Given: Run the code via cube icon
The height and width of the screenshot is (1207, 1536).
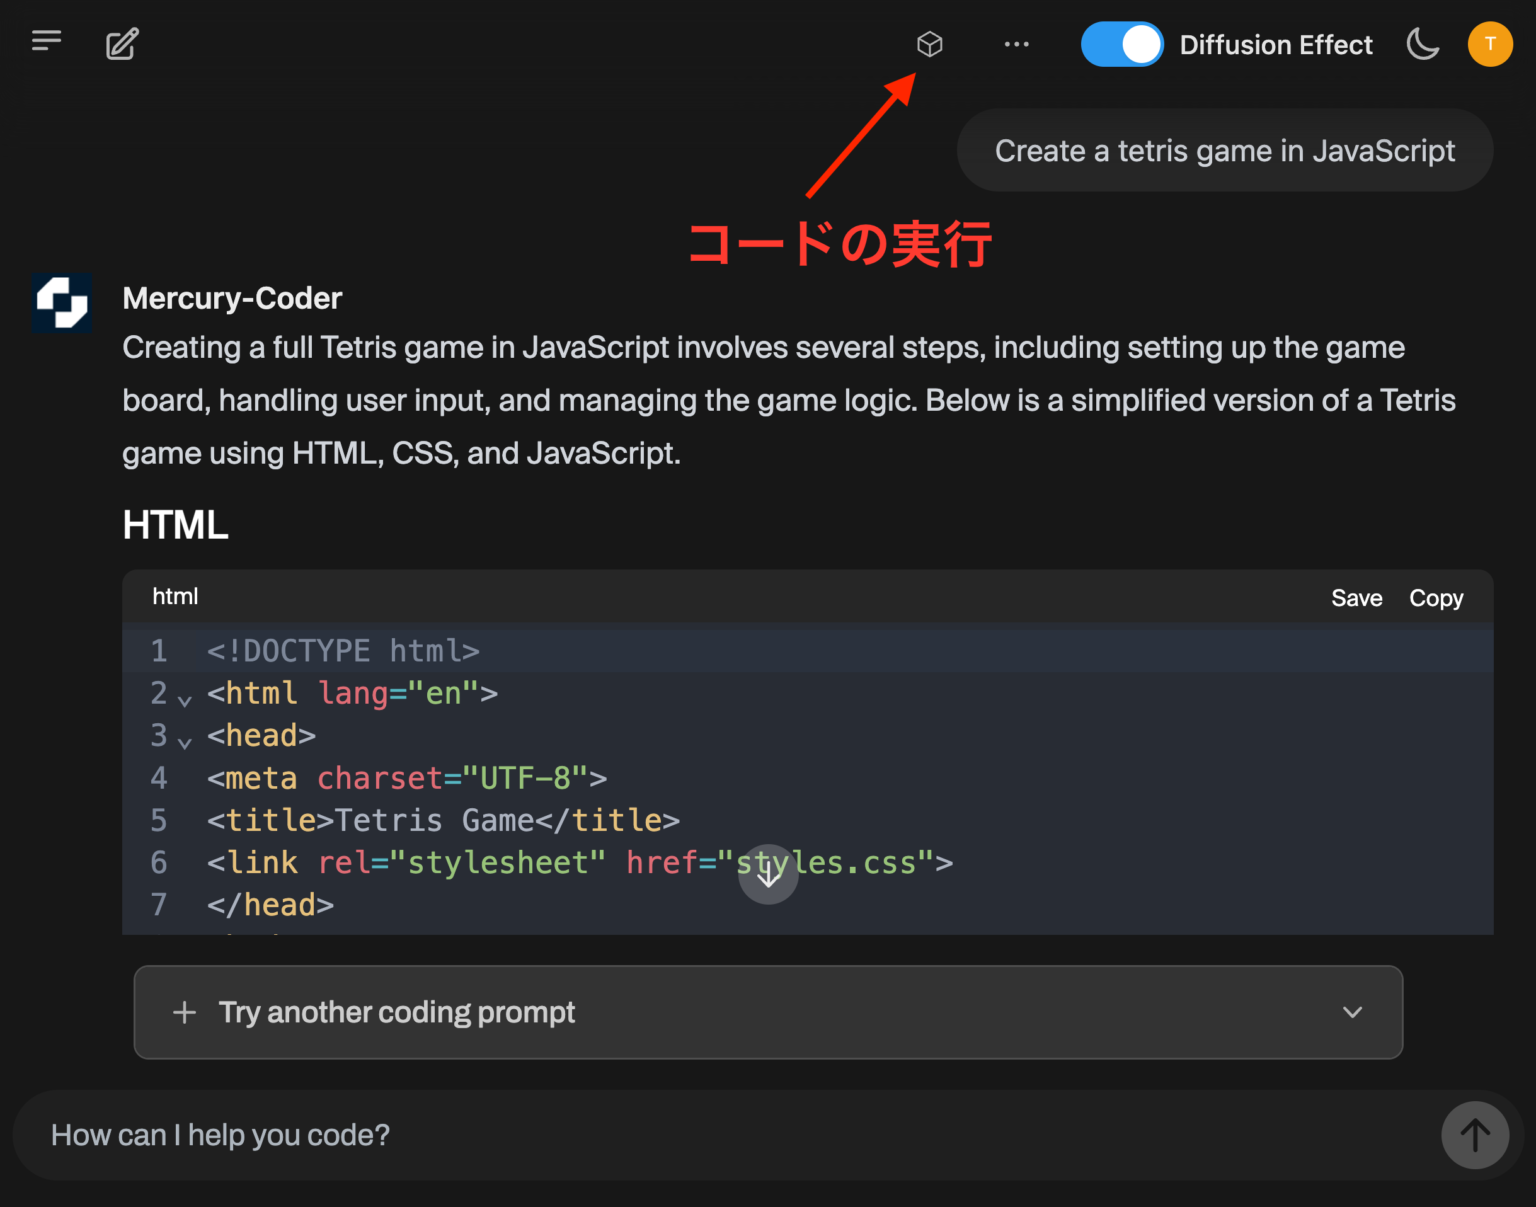Looking at the screenshot, I should point(930,44).
